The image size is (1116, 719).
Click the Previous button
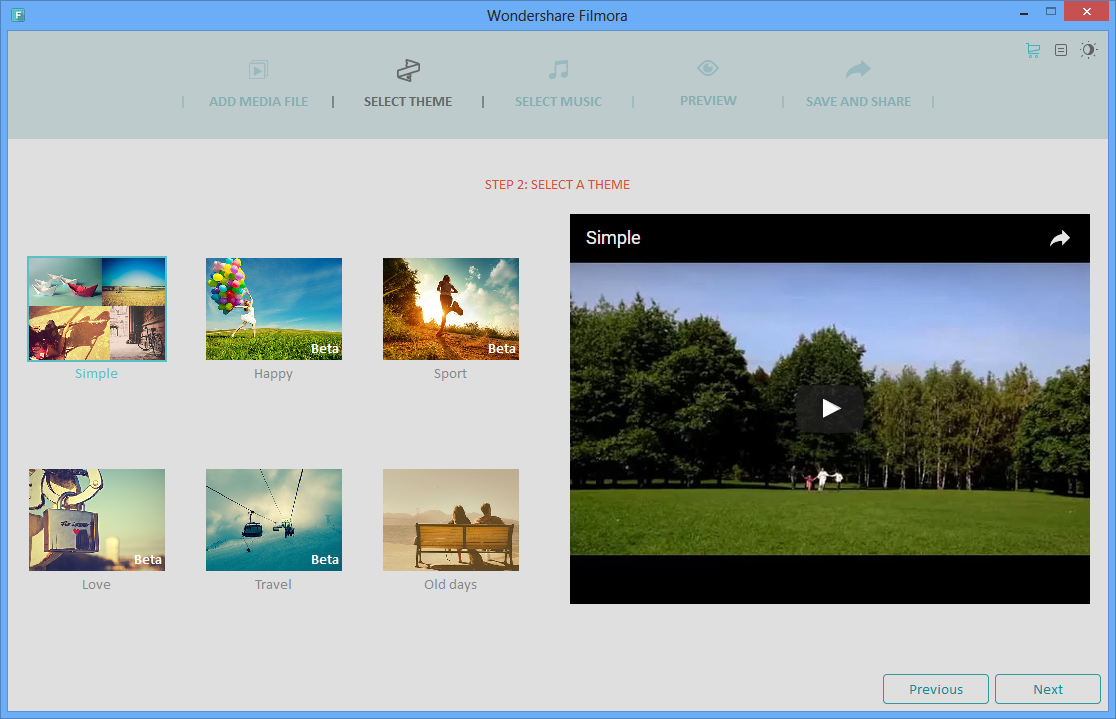pos(935,689)
